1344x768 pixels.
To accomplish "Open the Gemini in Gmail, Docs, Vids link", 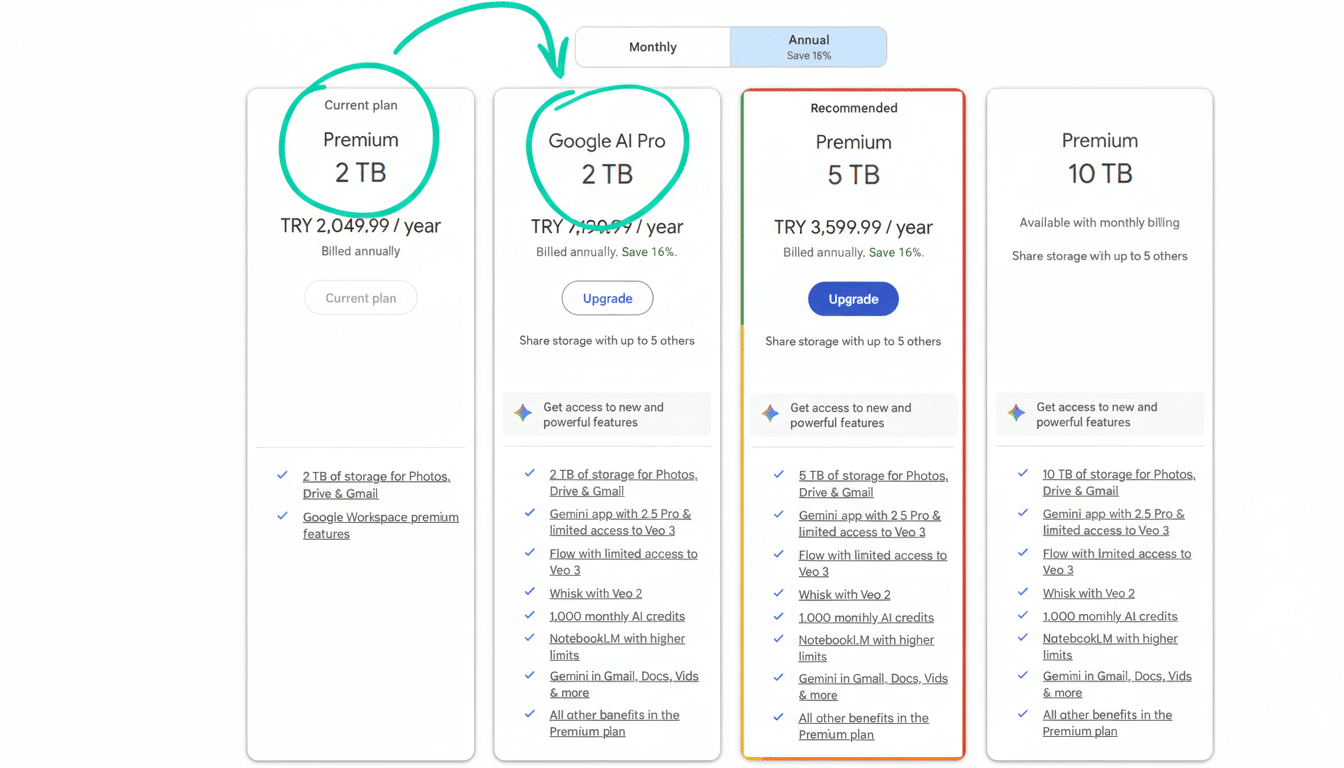I will (625, 684).
